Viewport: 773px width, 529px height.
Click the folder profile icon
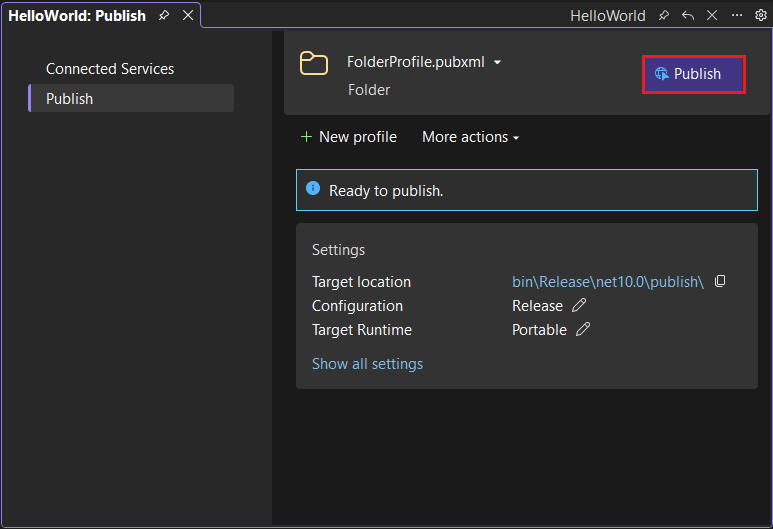(314, 64)
